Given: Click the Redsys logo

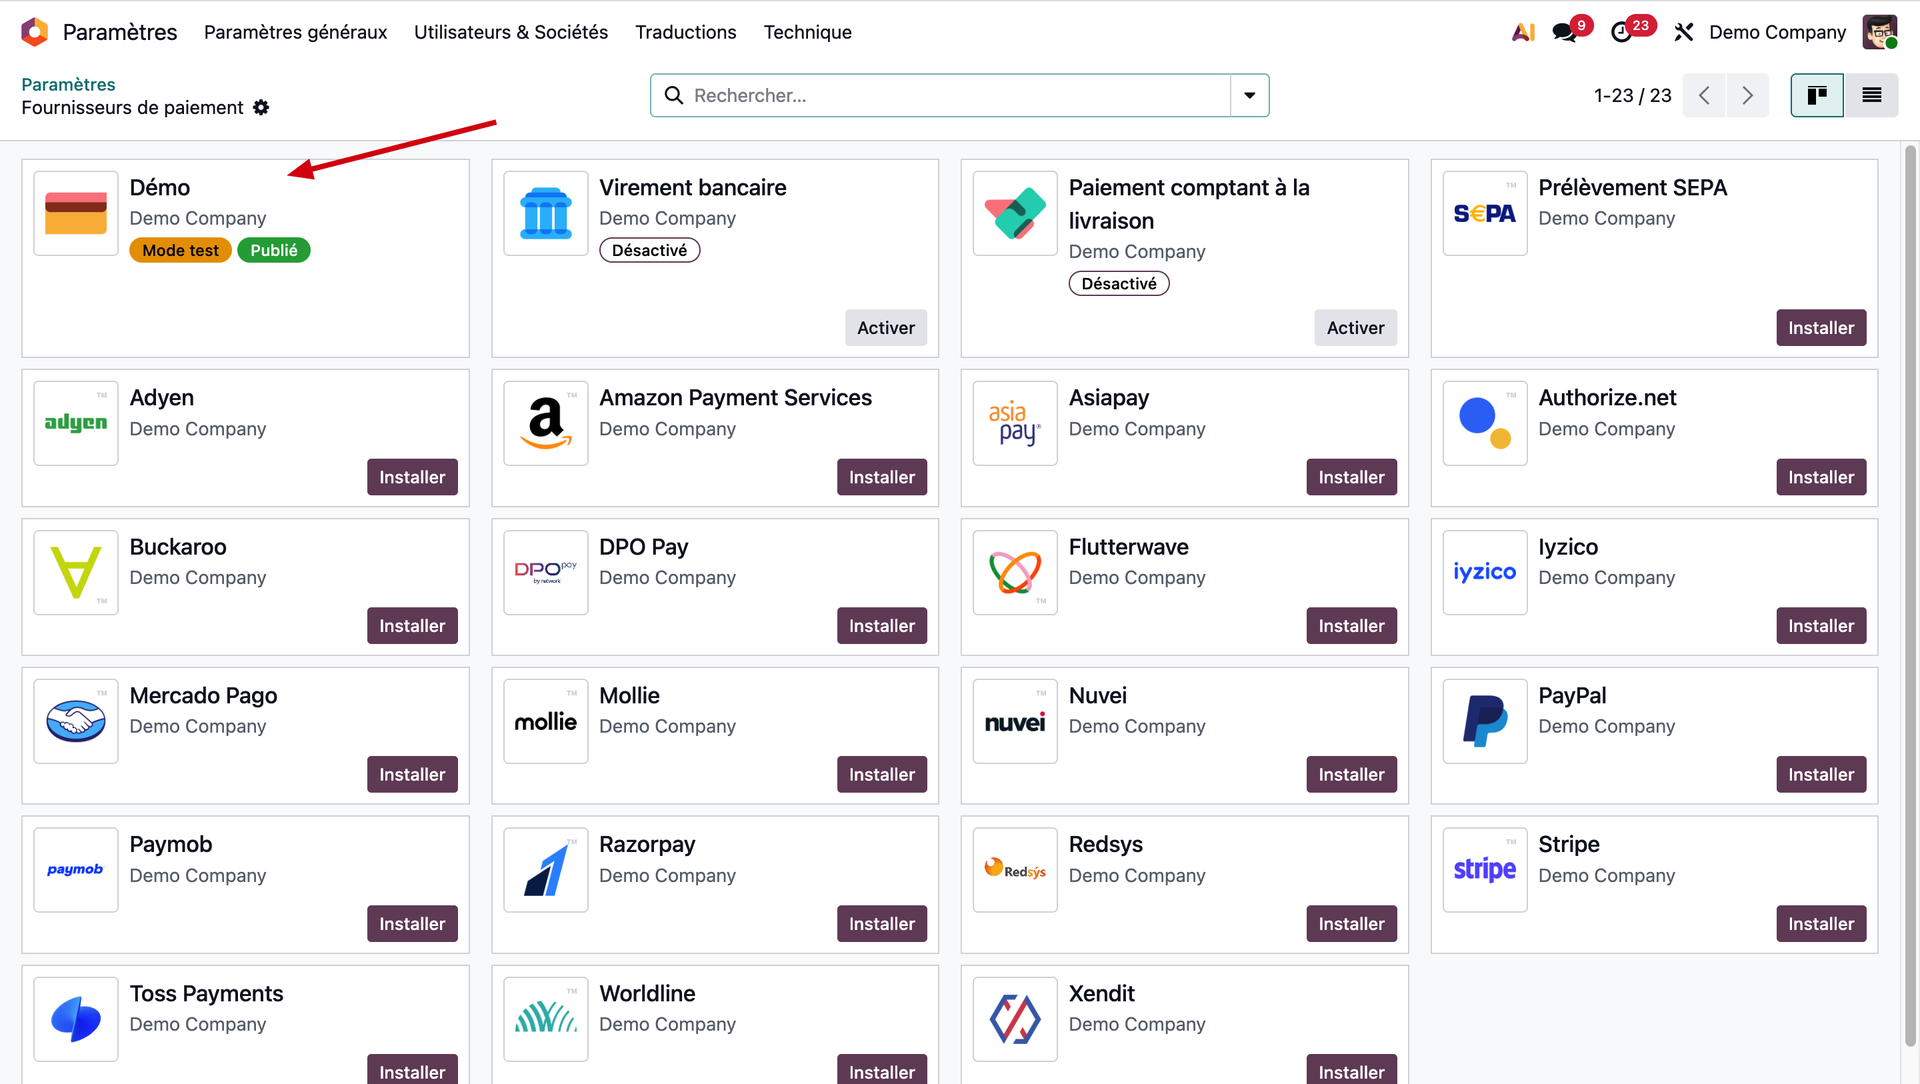Looking at the screenshot, I should pyautogui.click(x=1015, y=870).
